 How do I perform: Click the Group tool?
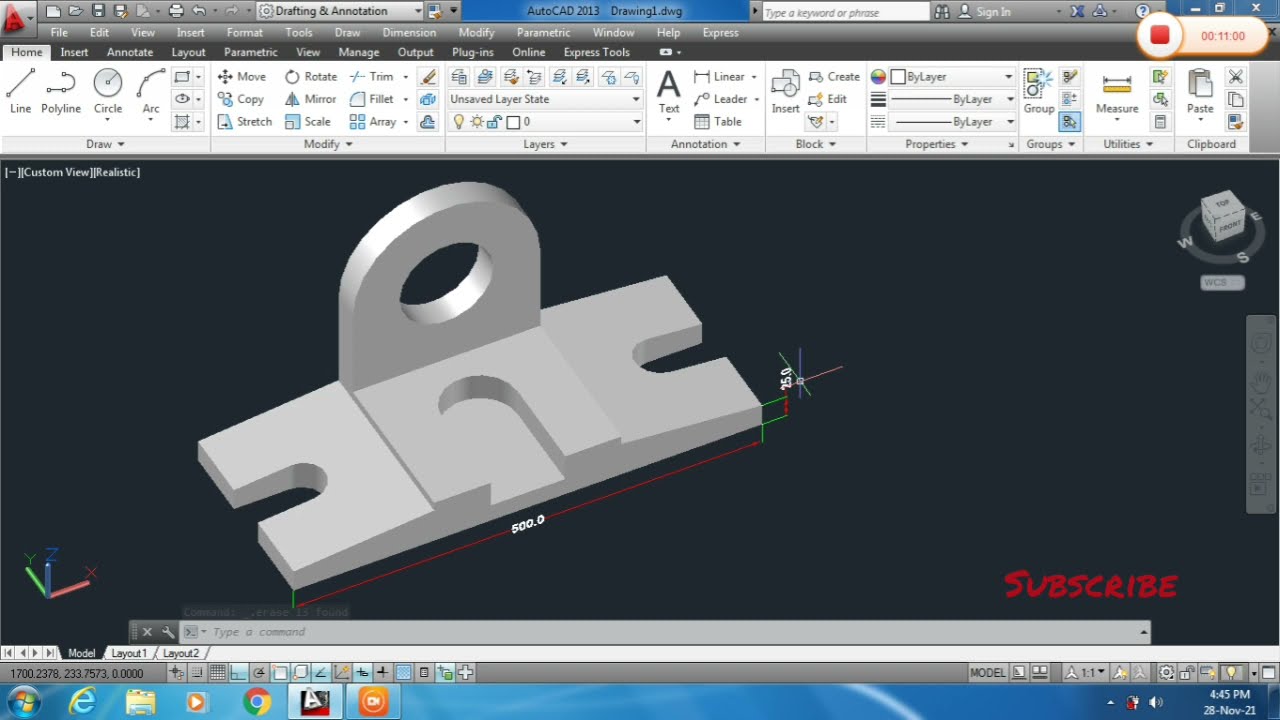[x=1038, y=91]
